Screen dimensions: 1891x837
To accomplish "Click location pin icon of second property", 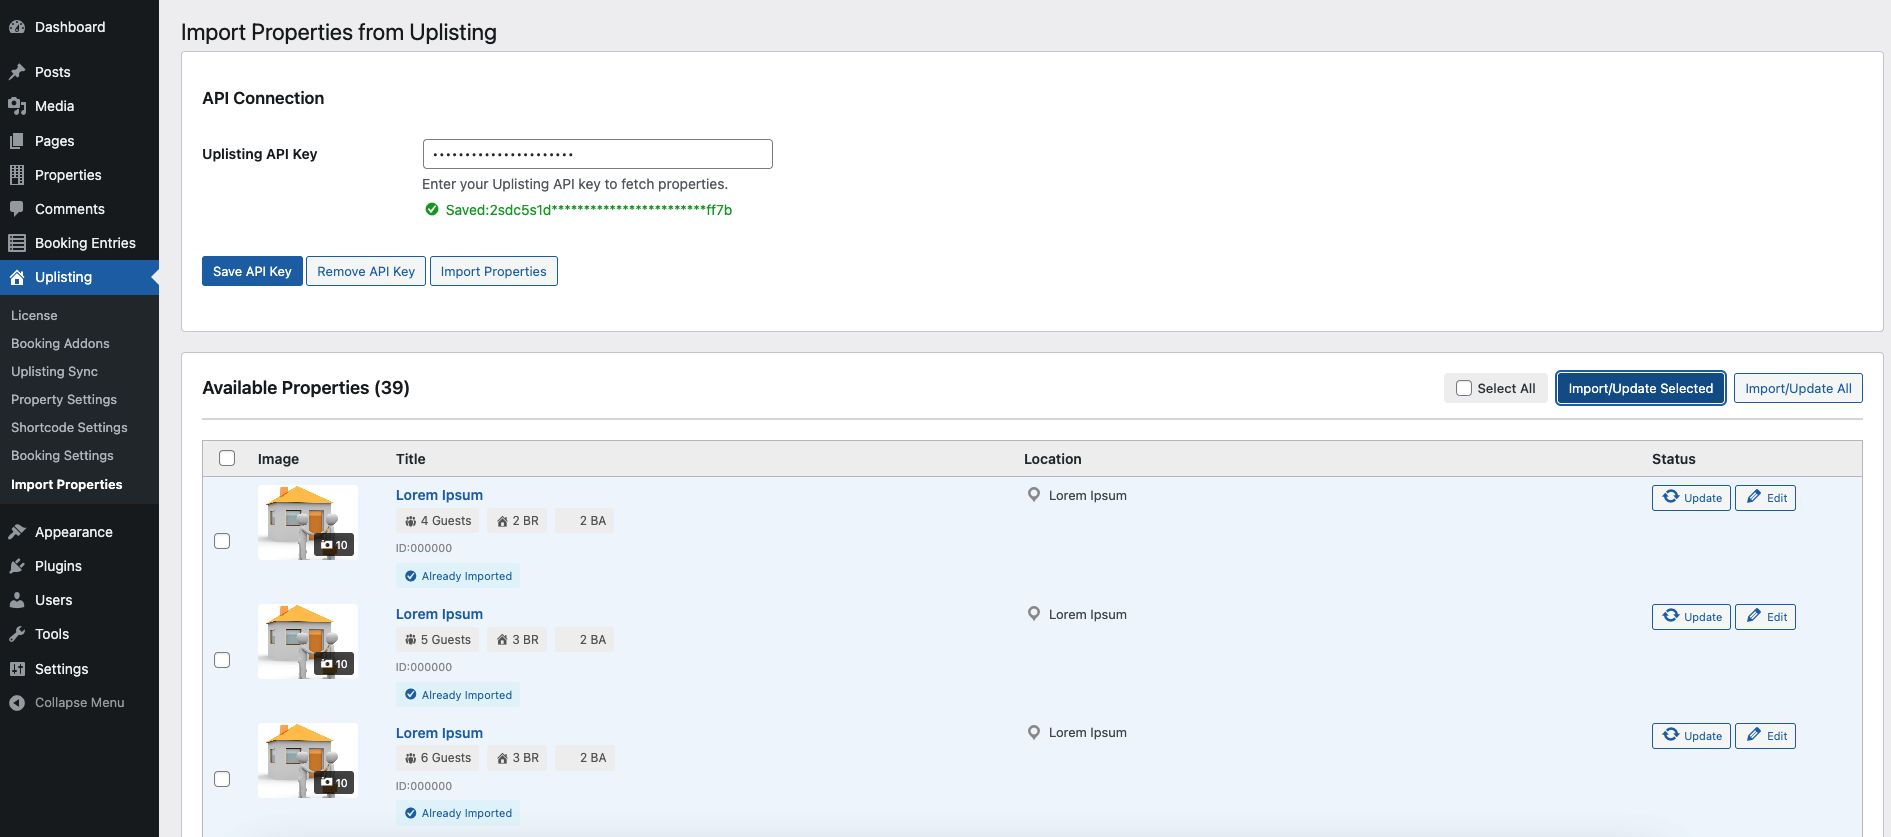I will pyautogui.click(x=1034, y=613).
